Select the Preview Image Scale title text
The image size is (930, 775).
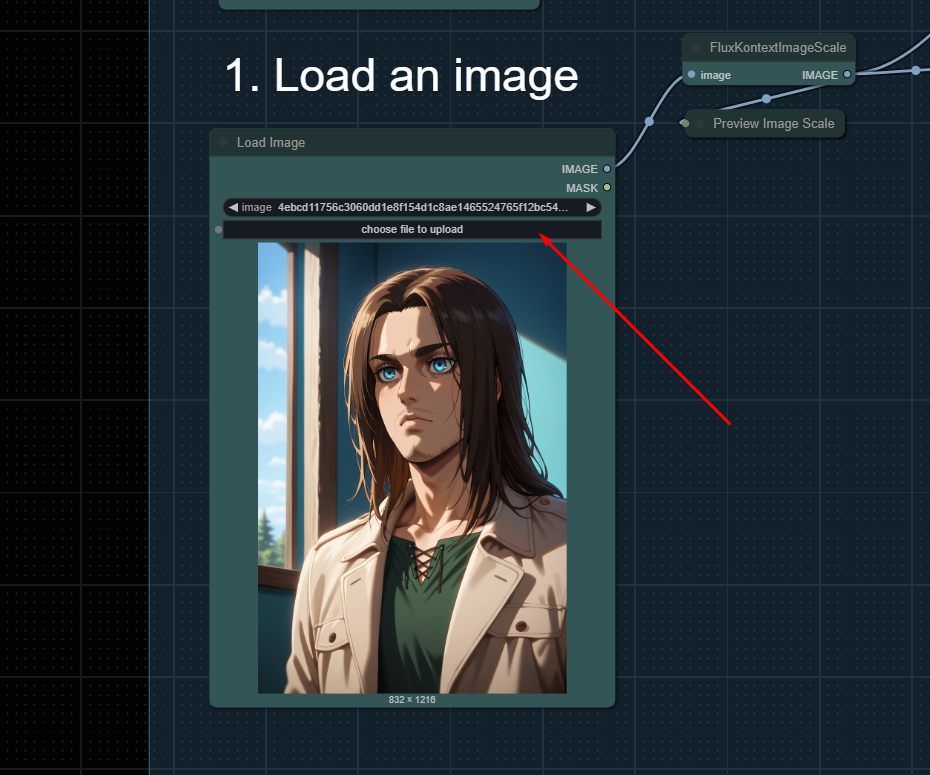(x=773, y=123)
